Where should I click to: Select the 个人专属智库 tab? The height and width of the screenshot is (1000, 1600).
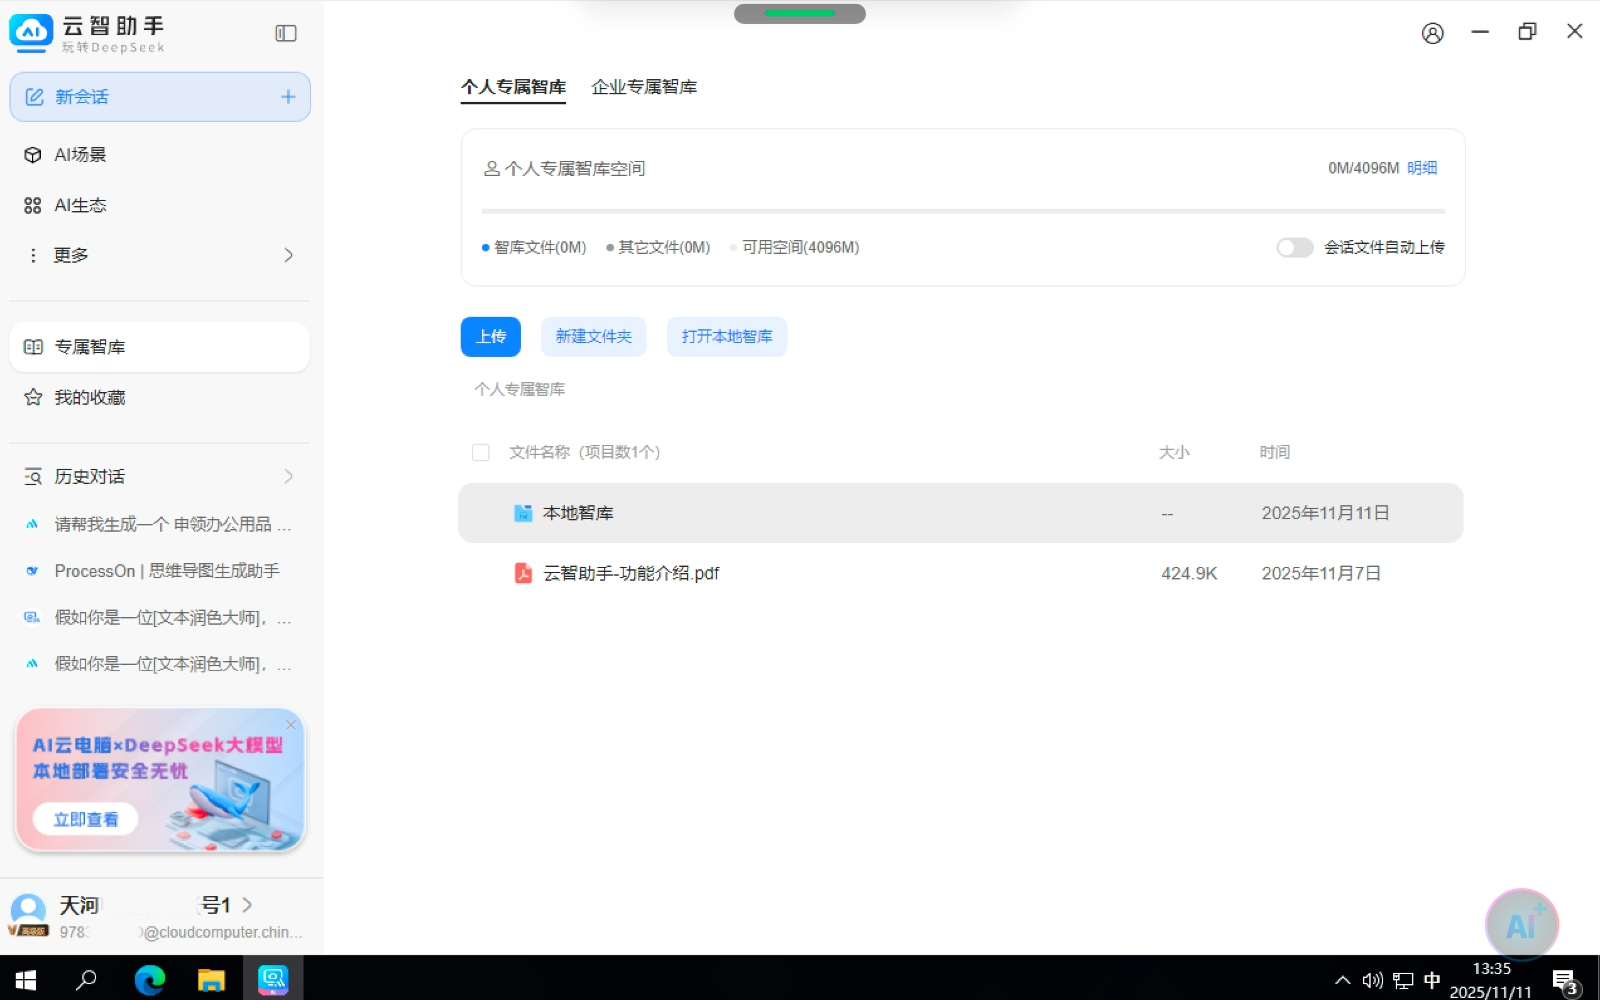513,87
